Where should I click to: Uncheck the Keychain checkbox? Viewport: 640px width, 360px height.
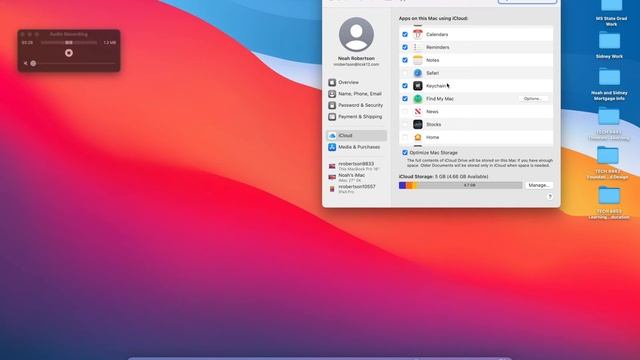coord(405,86)
